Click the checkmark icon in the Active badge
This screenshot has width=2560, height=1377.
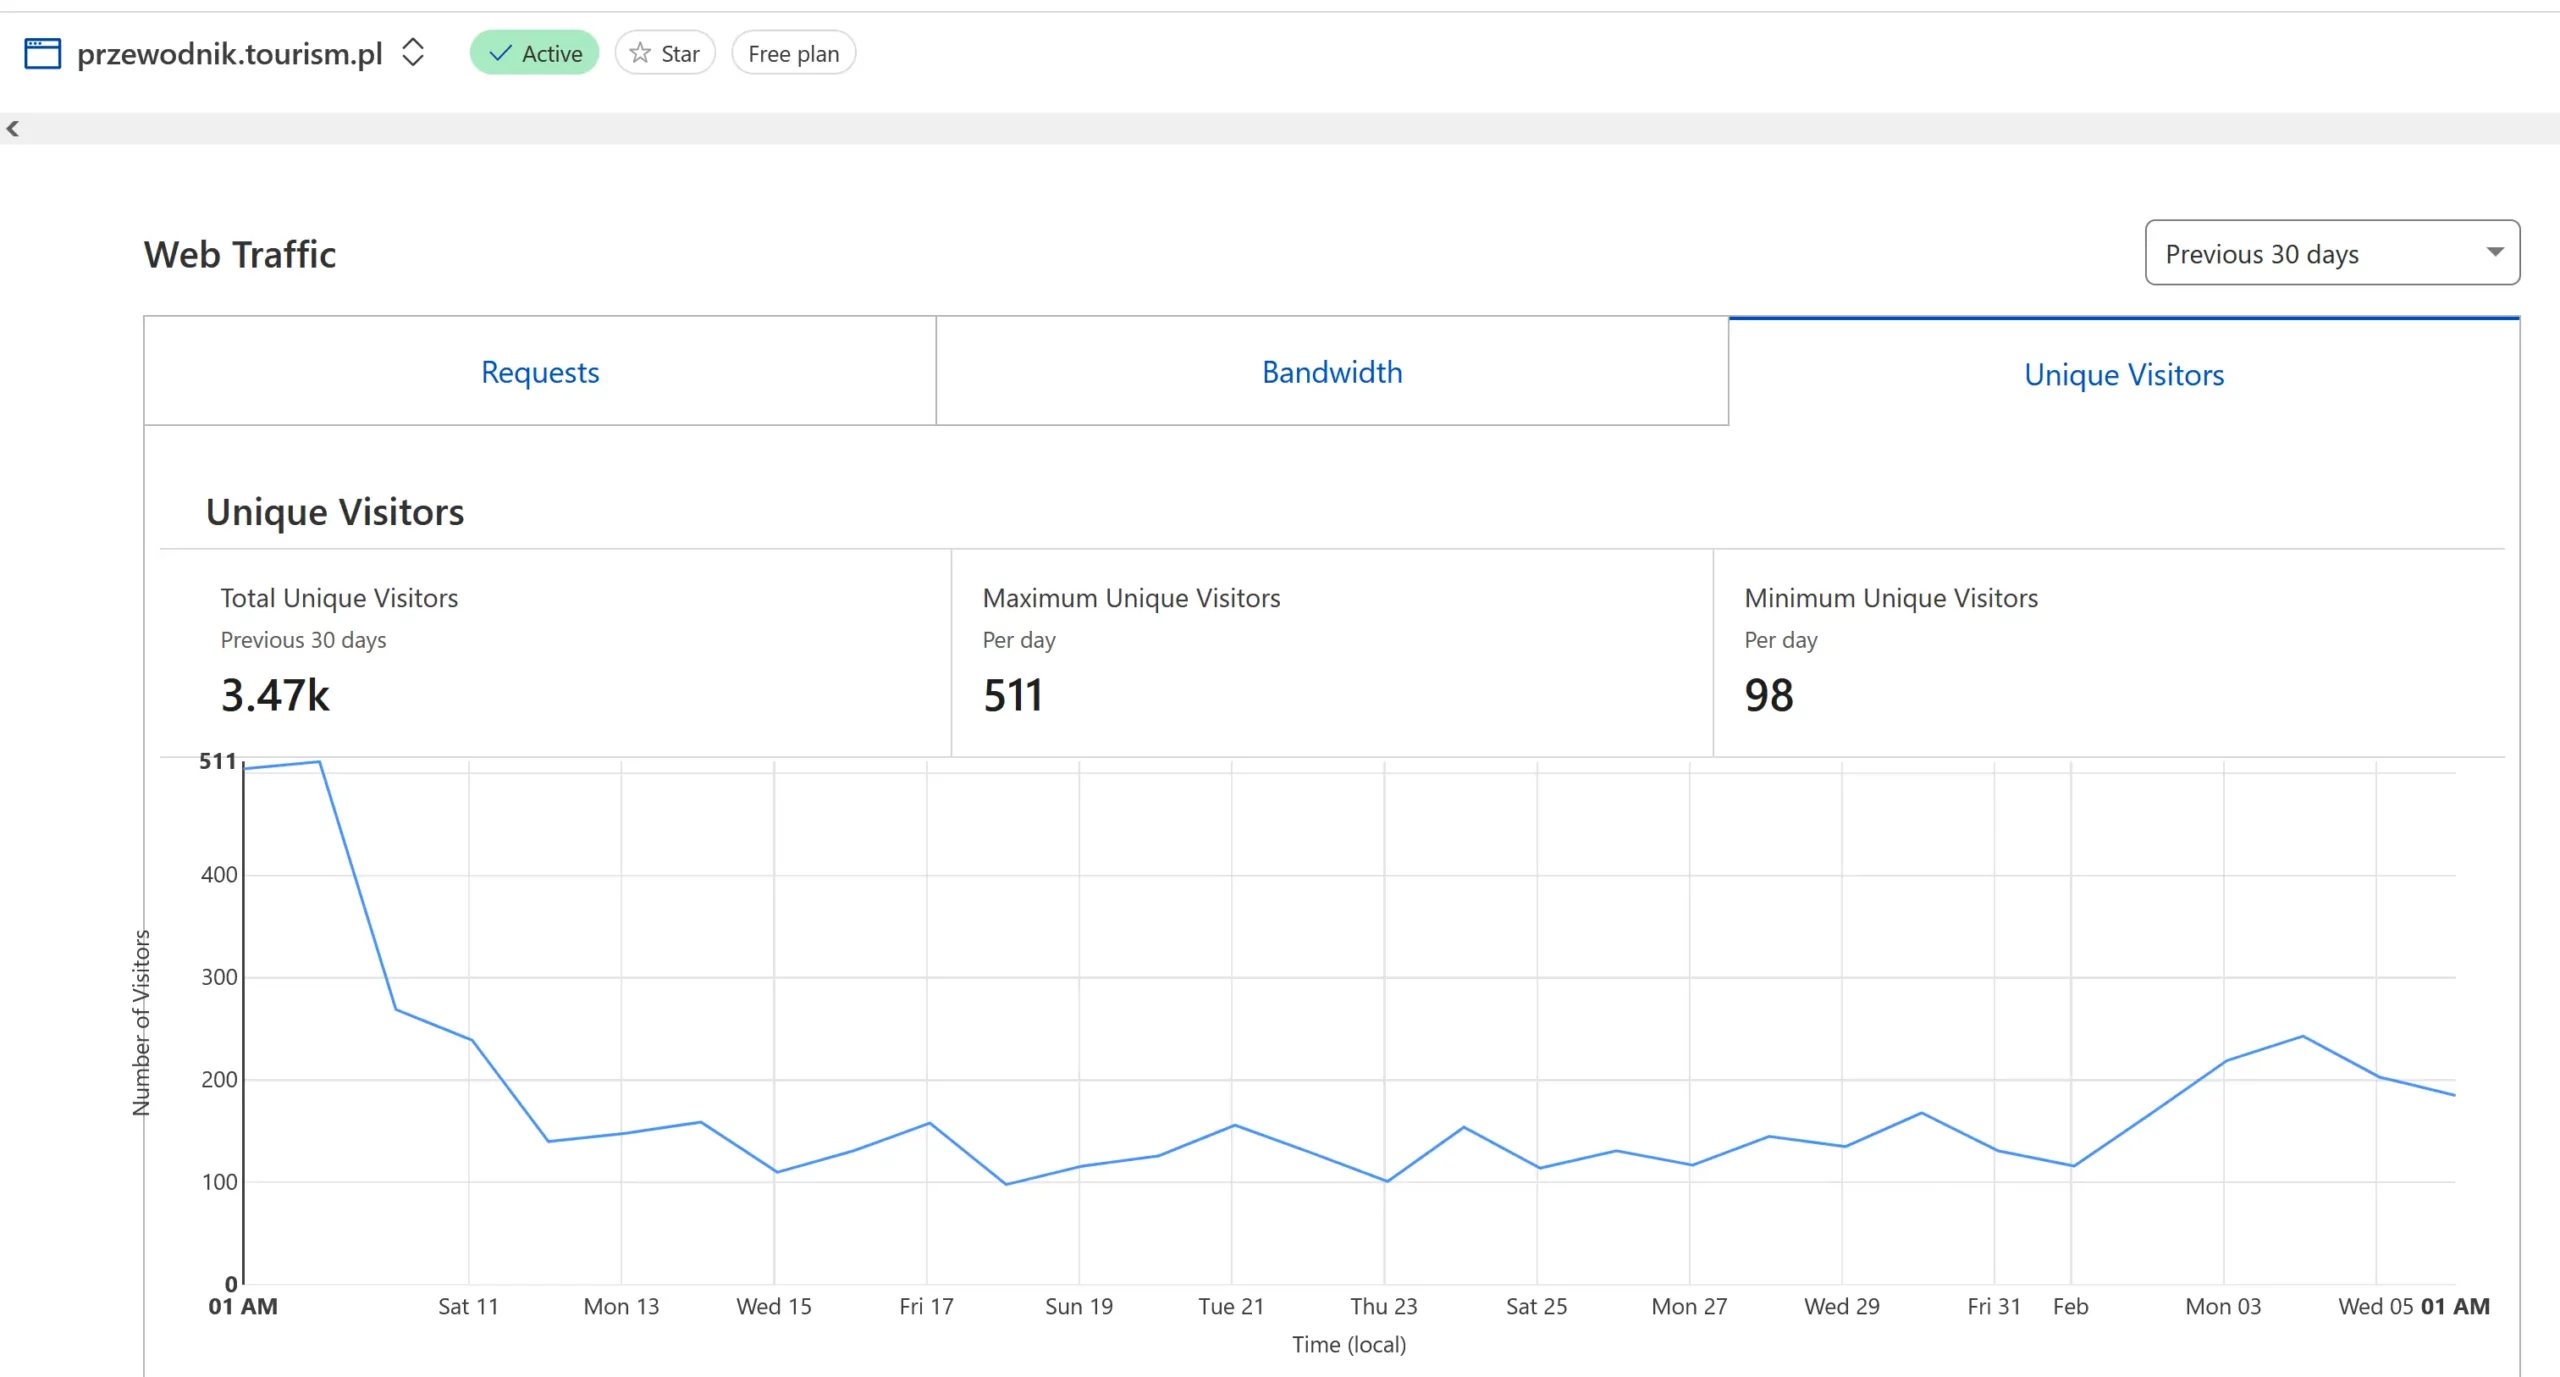pyautogui.click(x=500, y=53)
